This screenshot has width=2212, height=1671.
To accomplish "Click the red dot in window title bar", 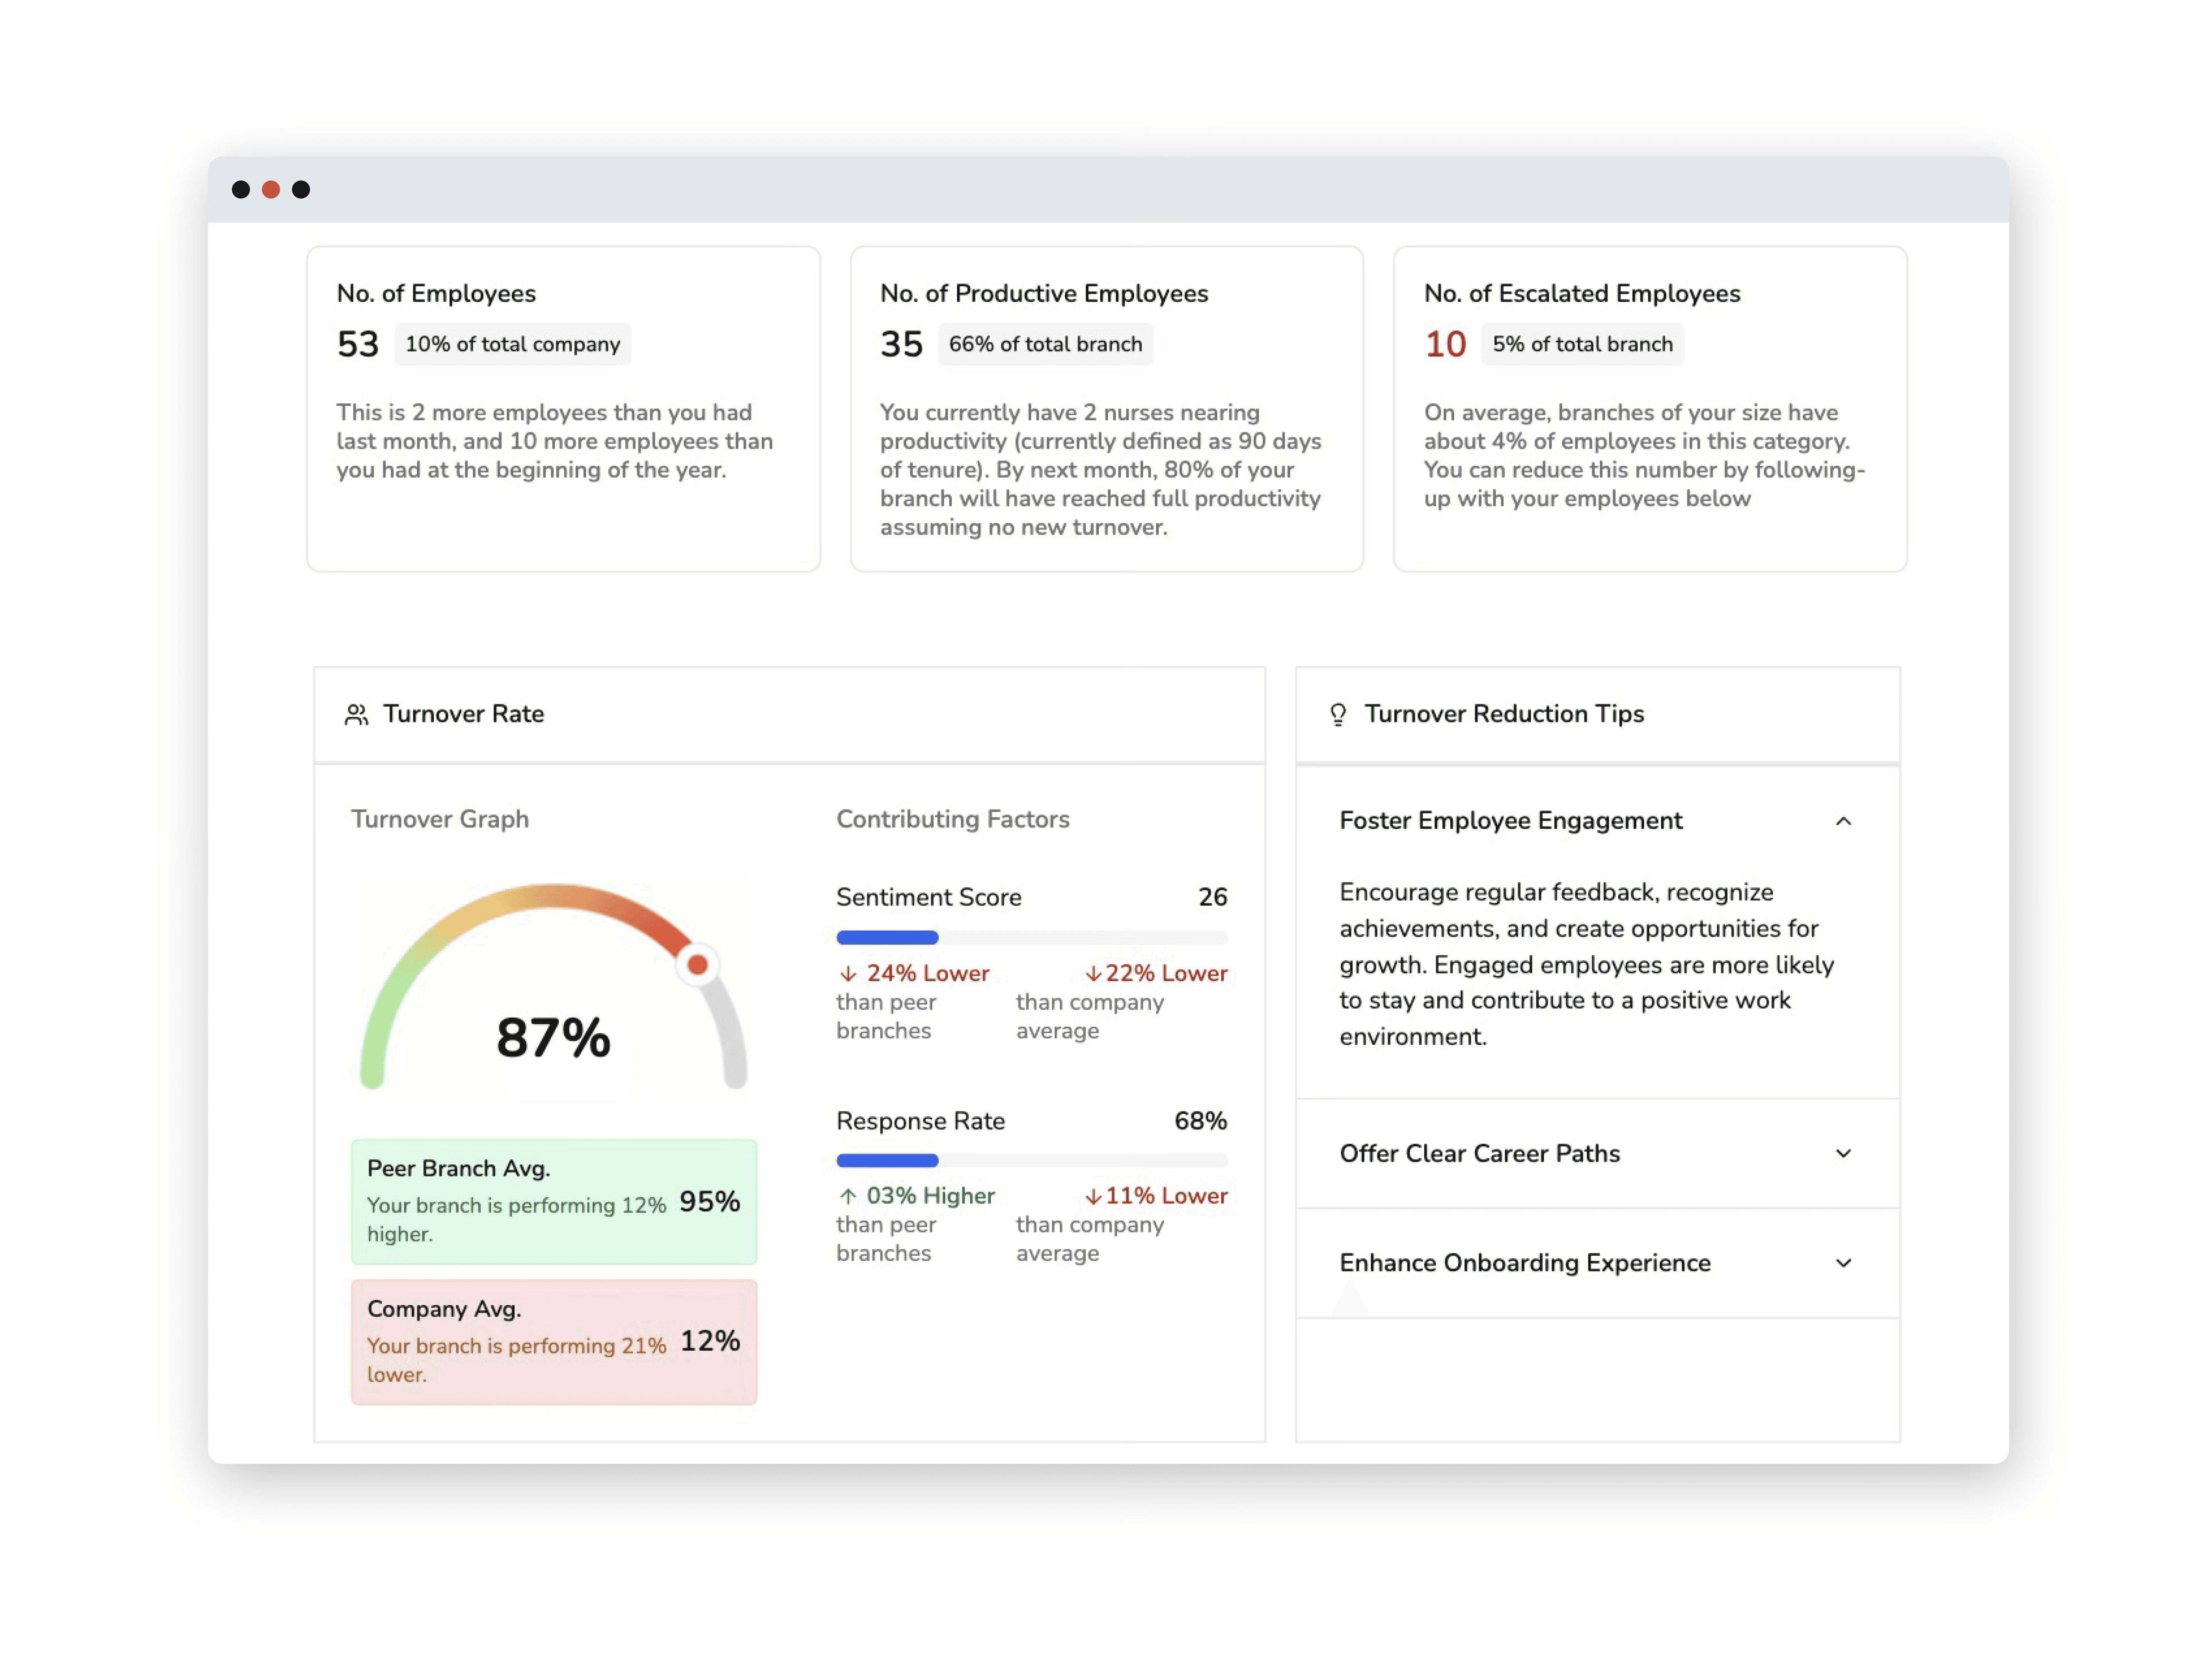I will click(x=271, y=190).
